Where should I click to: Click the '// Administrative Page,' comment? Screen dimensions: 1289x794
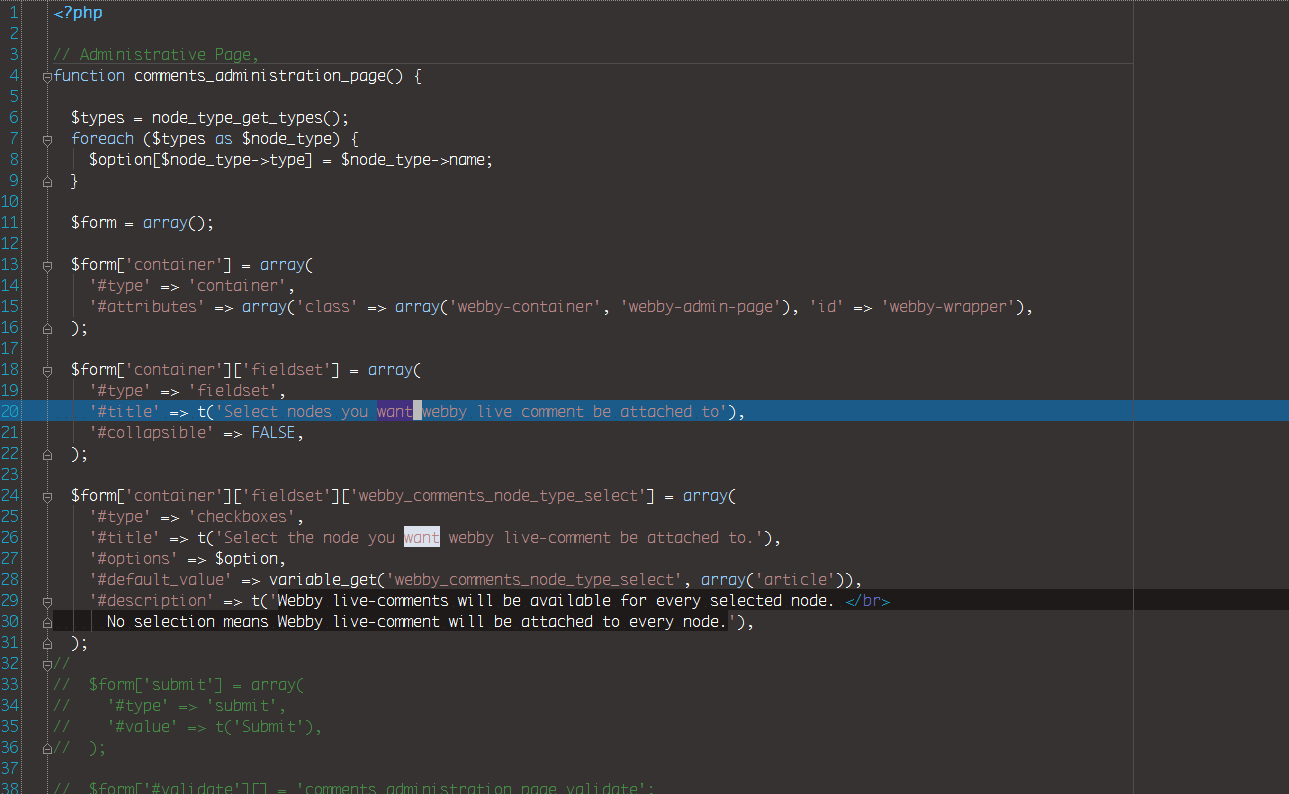click(x=156, y=55)
